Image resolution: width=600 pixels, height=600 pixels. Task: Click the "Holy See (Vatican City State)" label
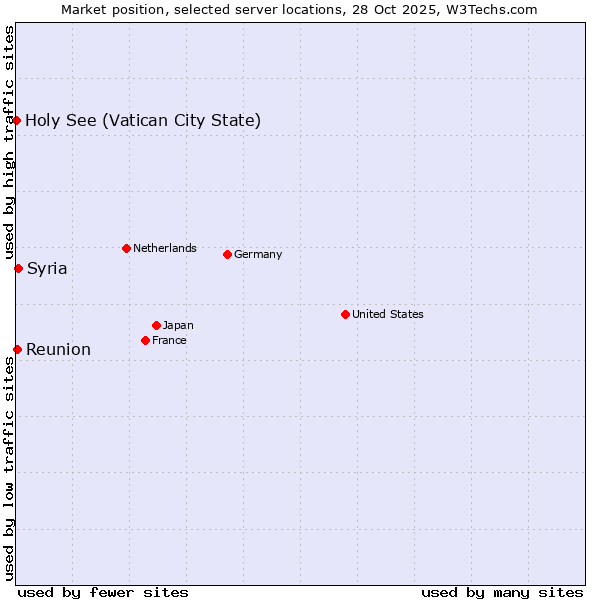143,121
